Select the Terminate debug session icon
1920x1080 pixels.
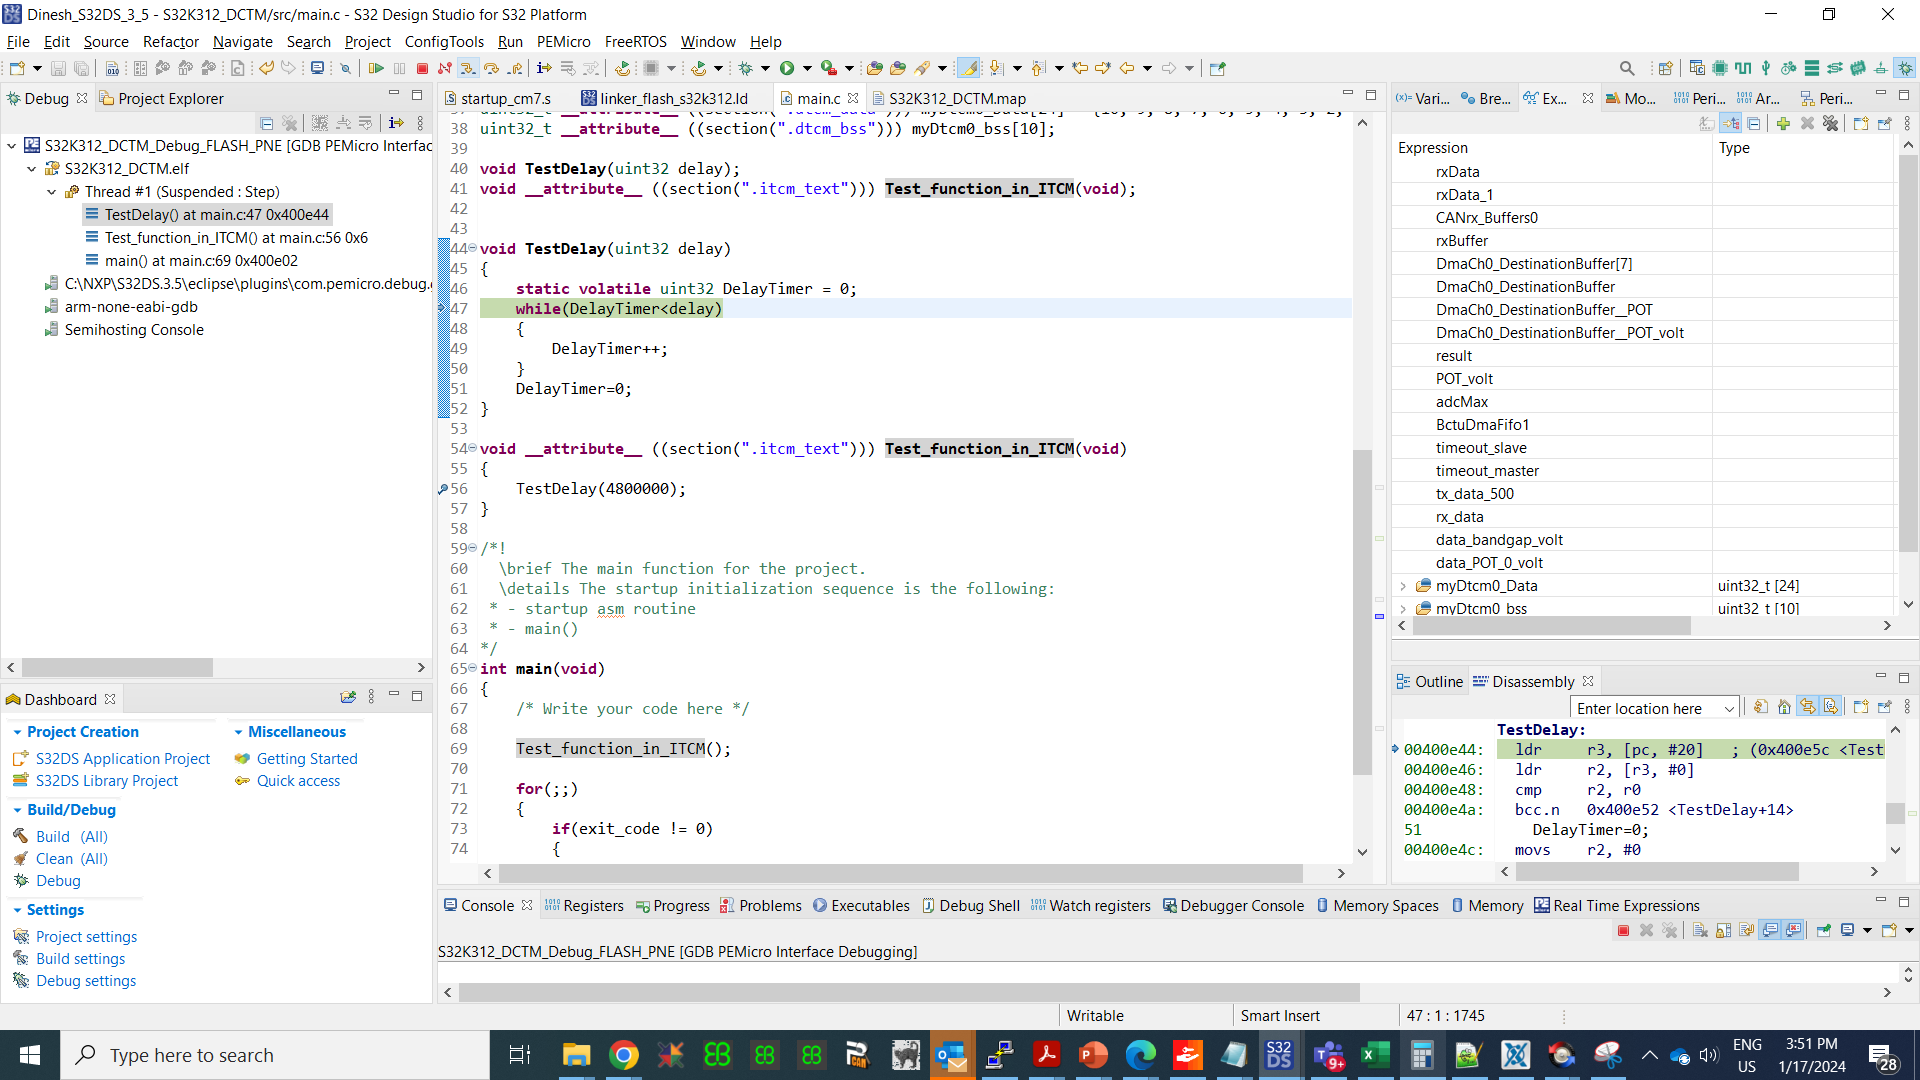click(424, 67)
